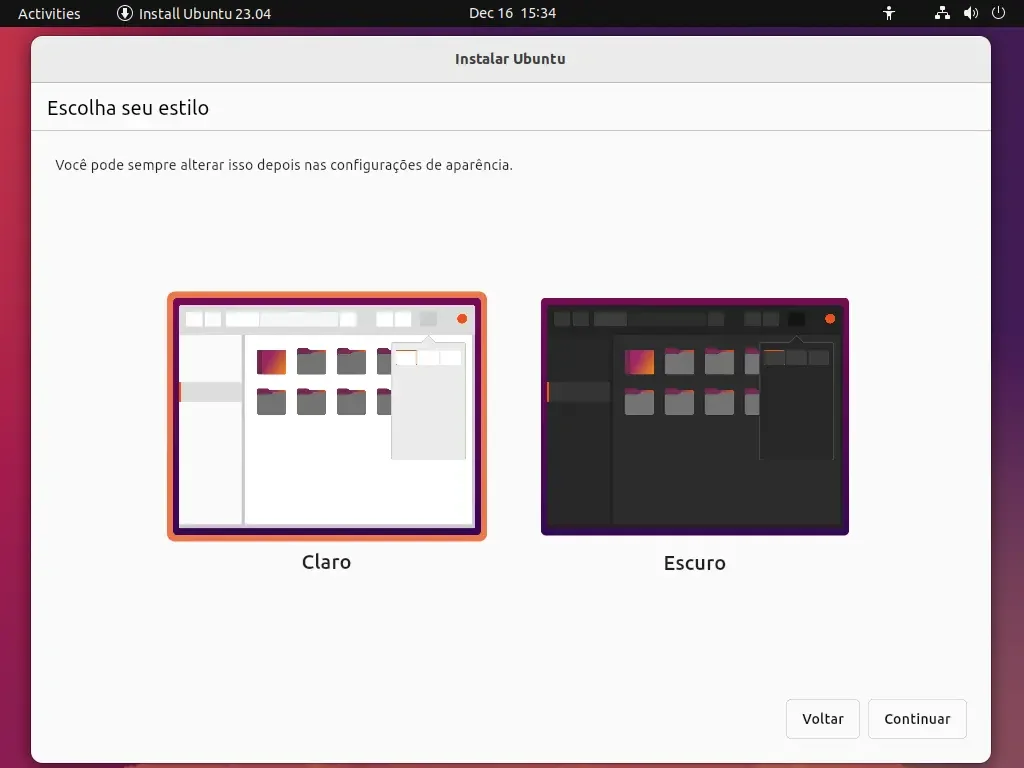The image size is (1024, 768).
Task: Select the Claro light theme thumbnail
Action: [327, 417]
